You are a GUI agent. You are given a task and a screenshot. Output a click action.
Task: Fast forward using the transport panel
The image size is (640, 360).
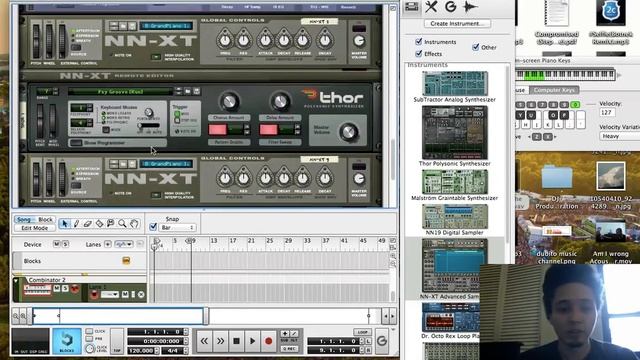220,341
